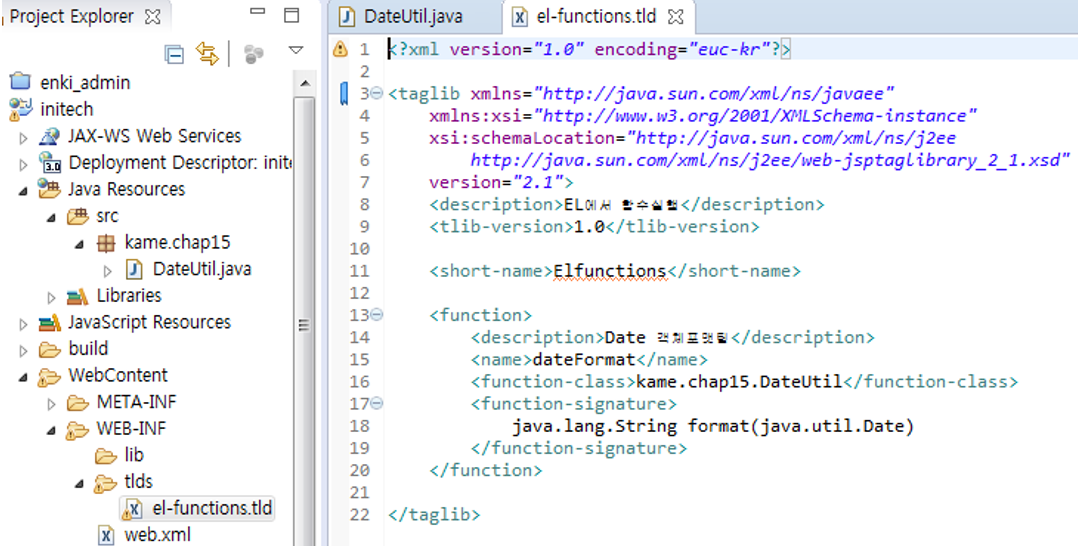Click the closing taglib tag on line 22
The height and width of the screenshot is (546, 1078).
tap(434, 515)
